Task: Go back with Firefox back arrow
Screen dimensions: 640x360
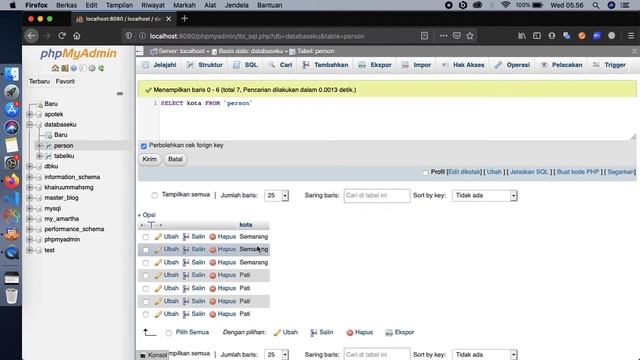Action: (31, 36)
